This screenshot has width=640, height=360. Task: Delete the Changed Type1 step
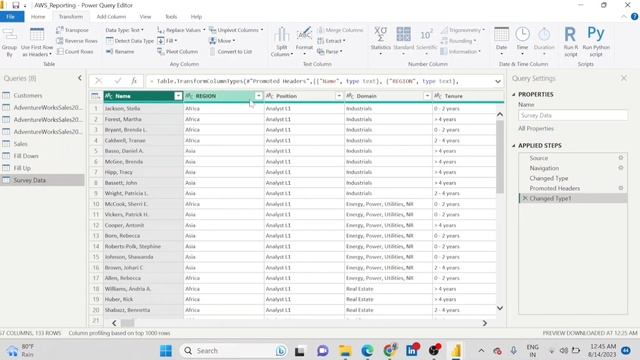pos(525,198)
